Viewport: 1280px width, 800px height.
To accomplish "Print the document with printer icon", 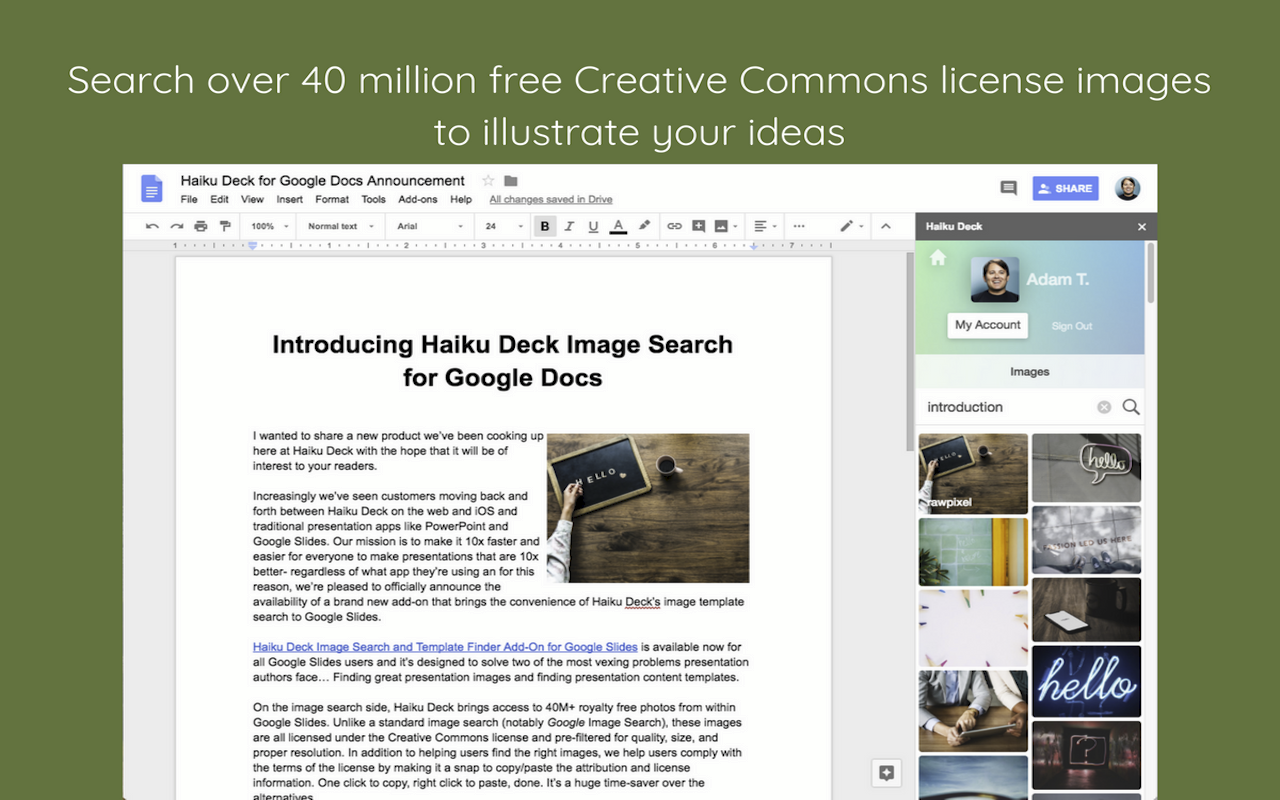I will [201, 226].
